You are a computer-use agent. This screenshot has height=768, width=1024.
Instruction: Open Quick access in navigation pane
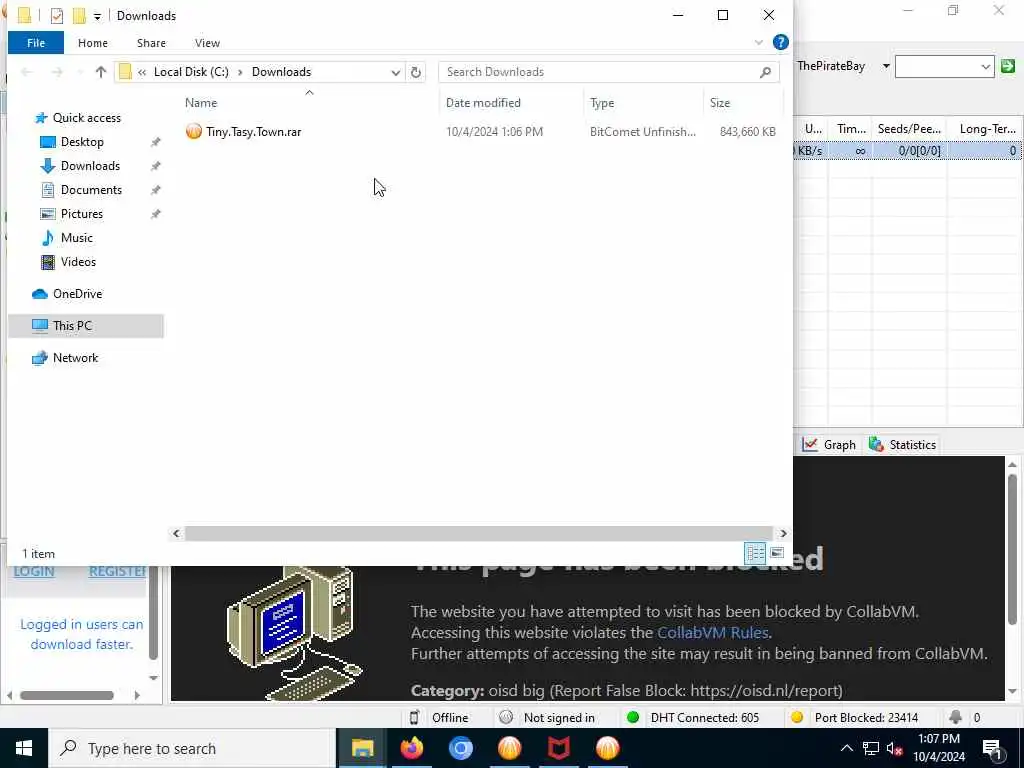86,118
